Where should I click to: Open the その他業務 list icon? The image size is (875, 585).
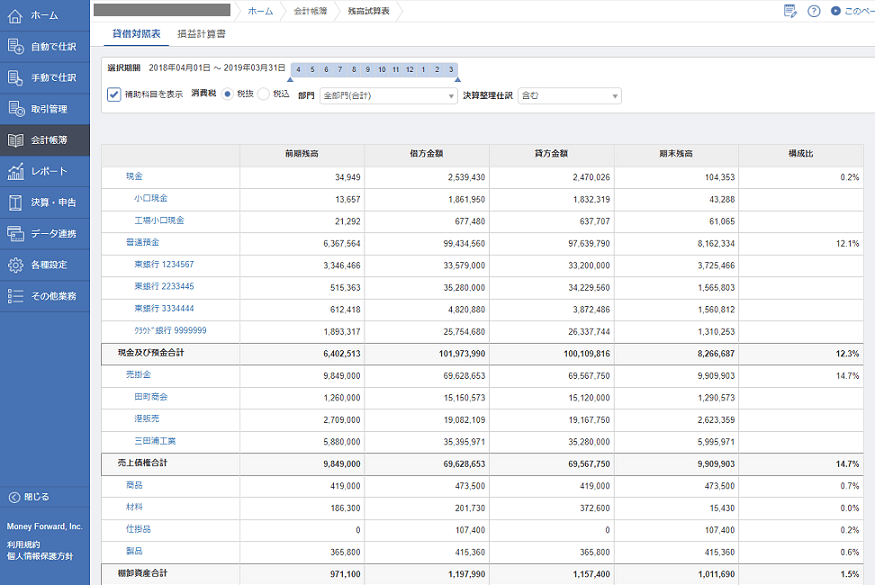pyautogui.click(x=15, y=296)
